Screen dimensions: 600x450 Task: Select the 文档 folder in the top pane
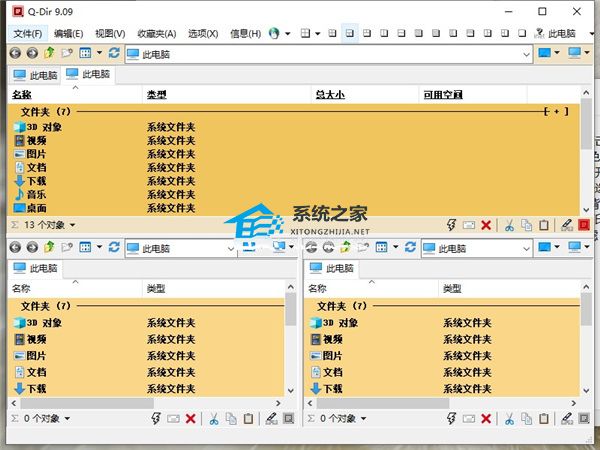[30, 168]
